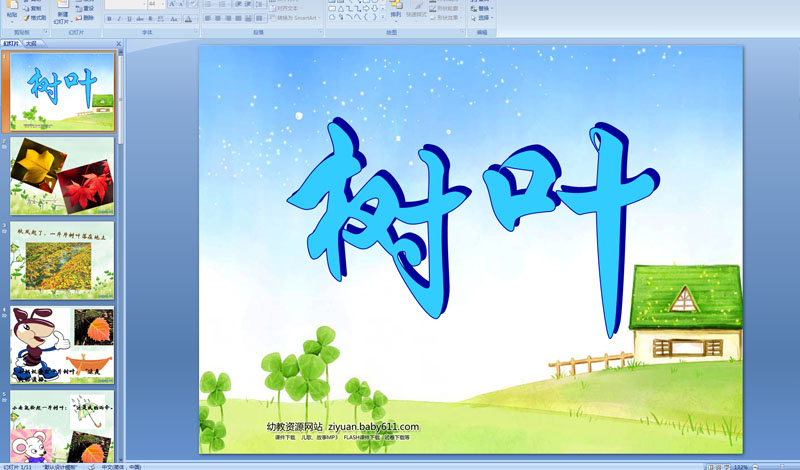Click Replace (替换) in Editing group
Viewport: 800px width, 470px height.
coord(484,8)
